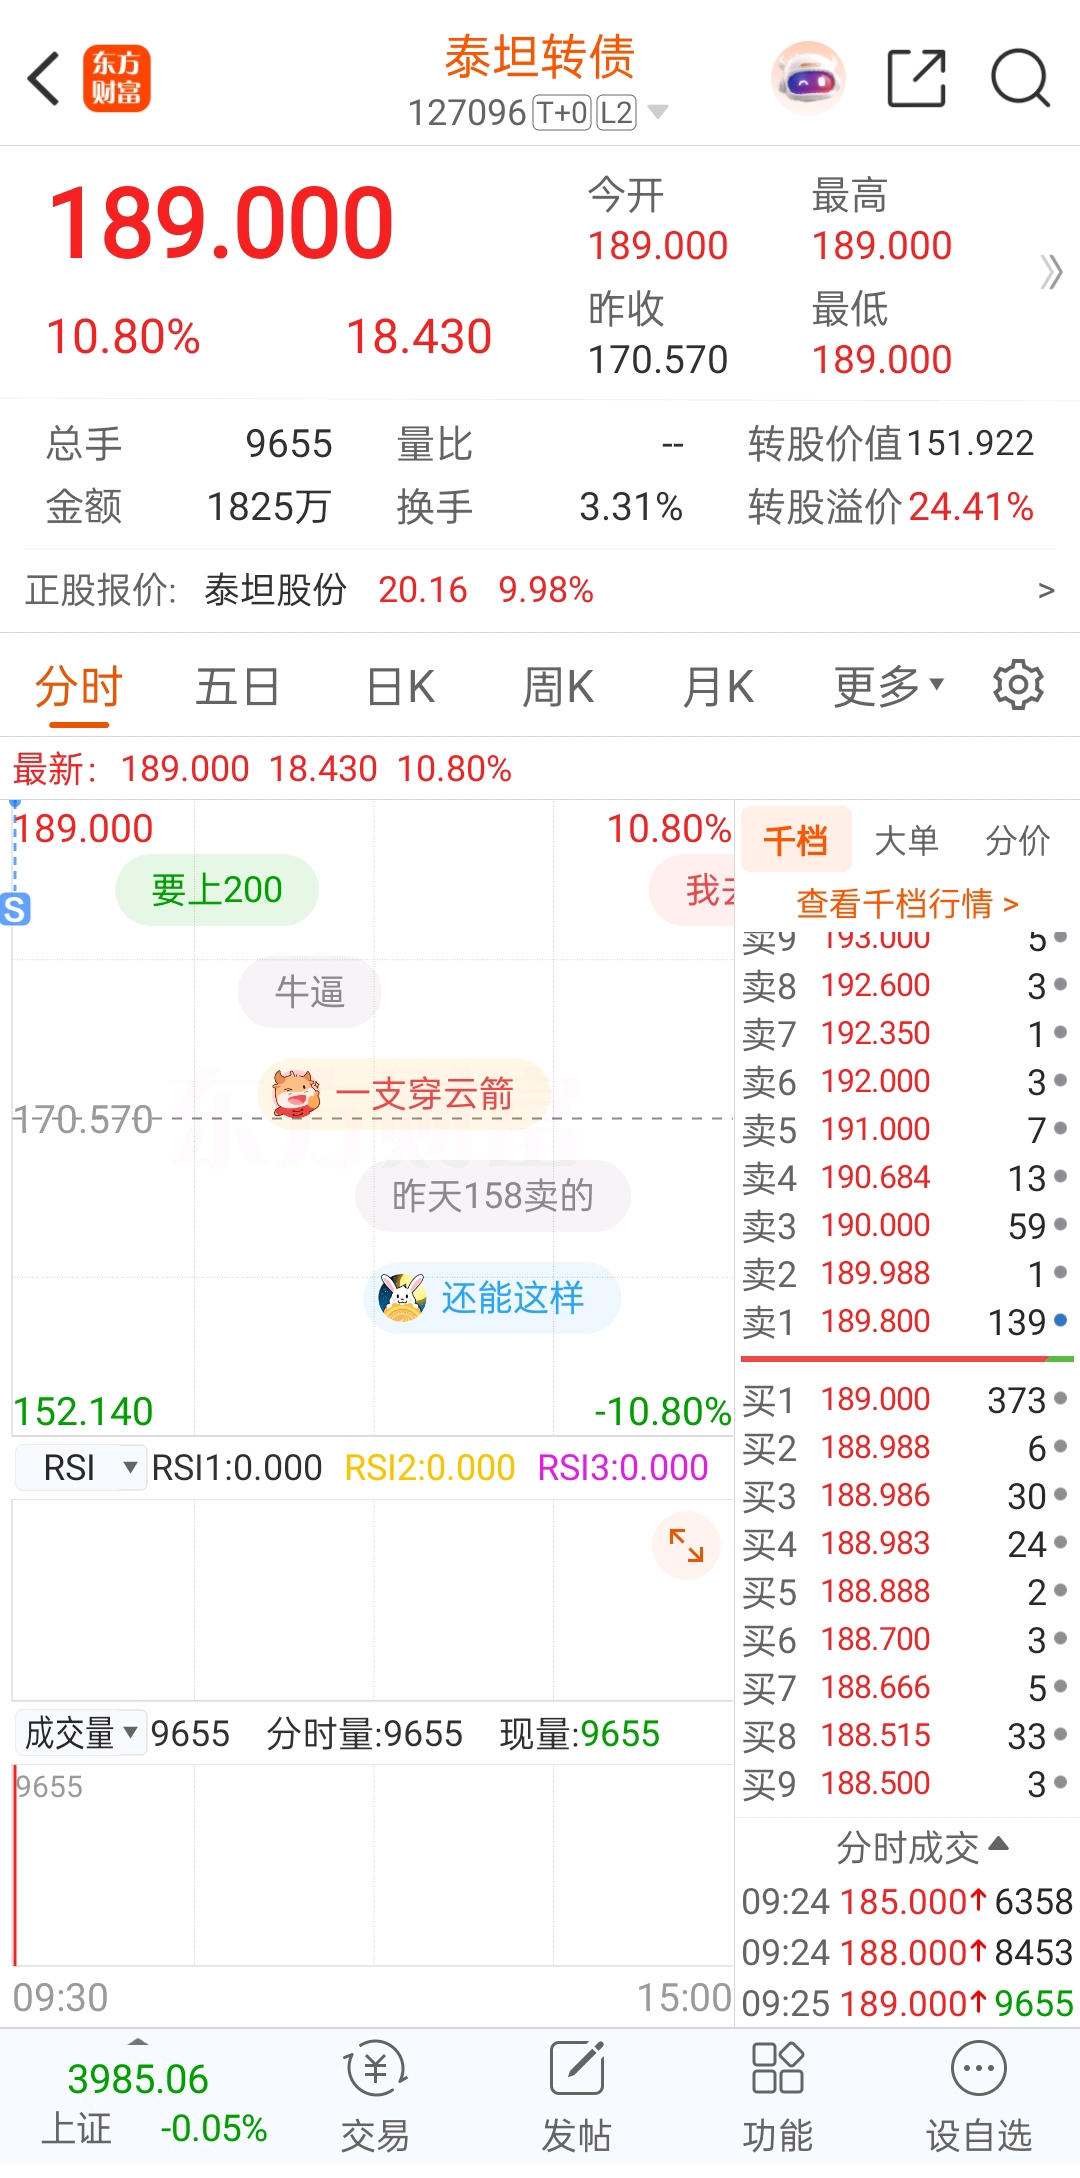1080x2178 pixels.
Task: Expand the 正股报价 row arrow
Action: point(1047,590)
